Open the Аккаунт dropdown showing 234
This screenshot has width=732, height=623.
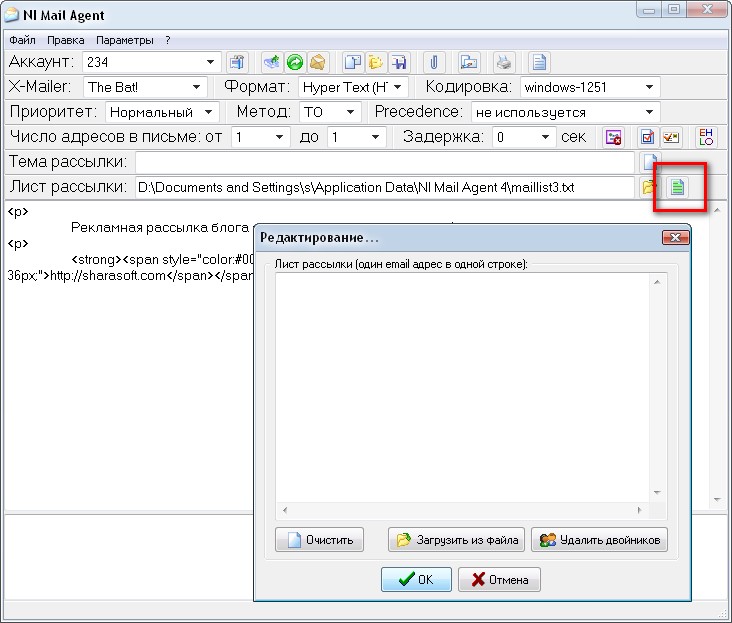(x=152, y=62)
